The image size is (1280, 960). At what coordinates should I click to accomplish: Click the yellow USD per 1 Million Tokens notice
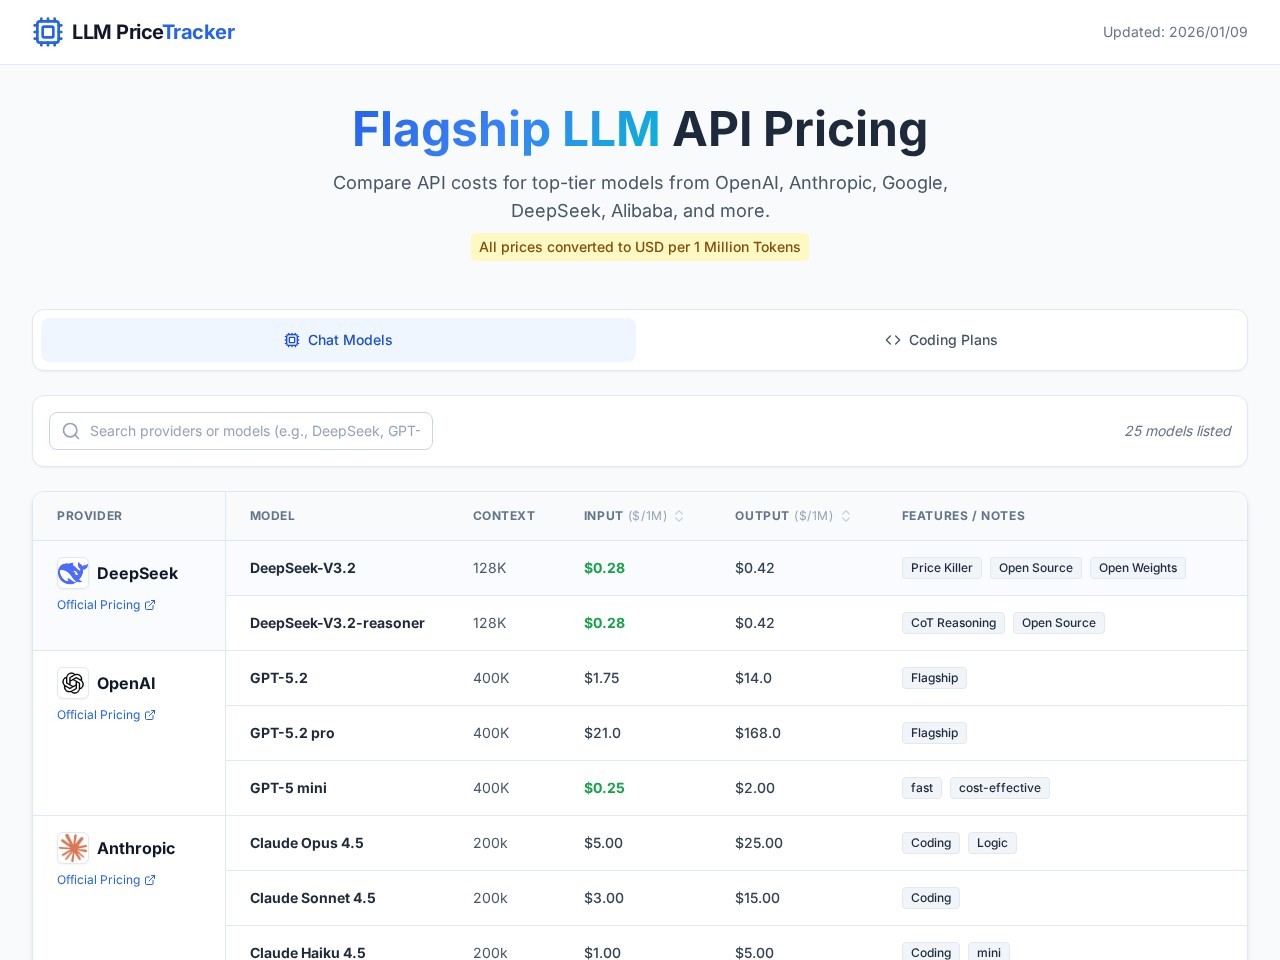tap(640, 247)
